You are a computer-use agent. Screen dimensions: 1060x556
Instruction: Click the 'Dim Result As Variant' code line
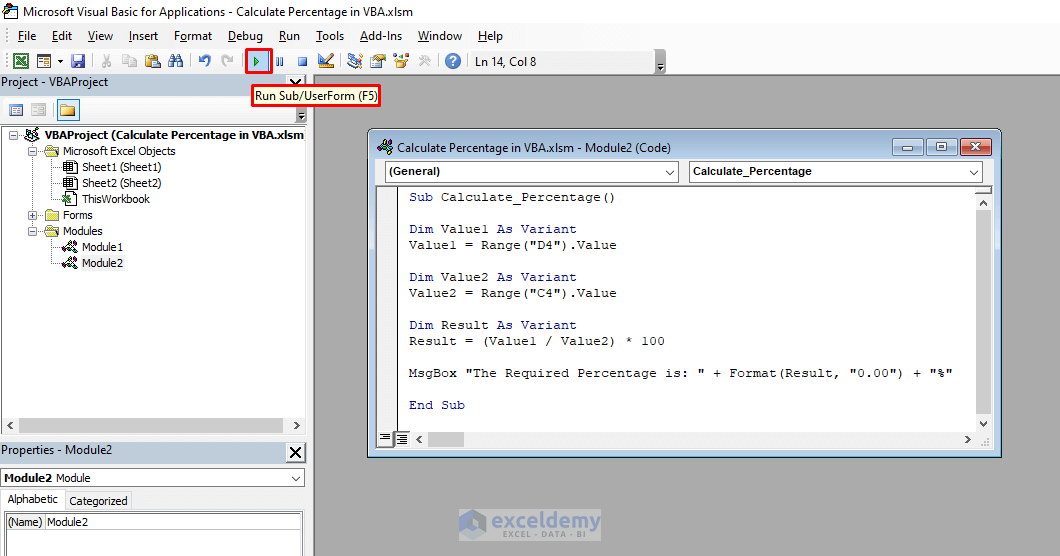(x=492, y=325)
